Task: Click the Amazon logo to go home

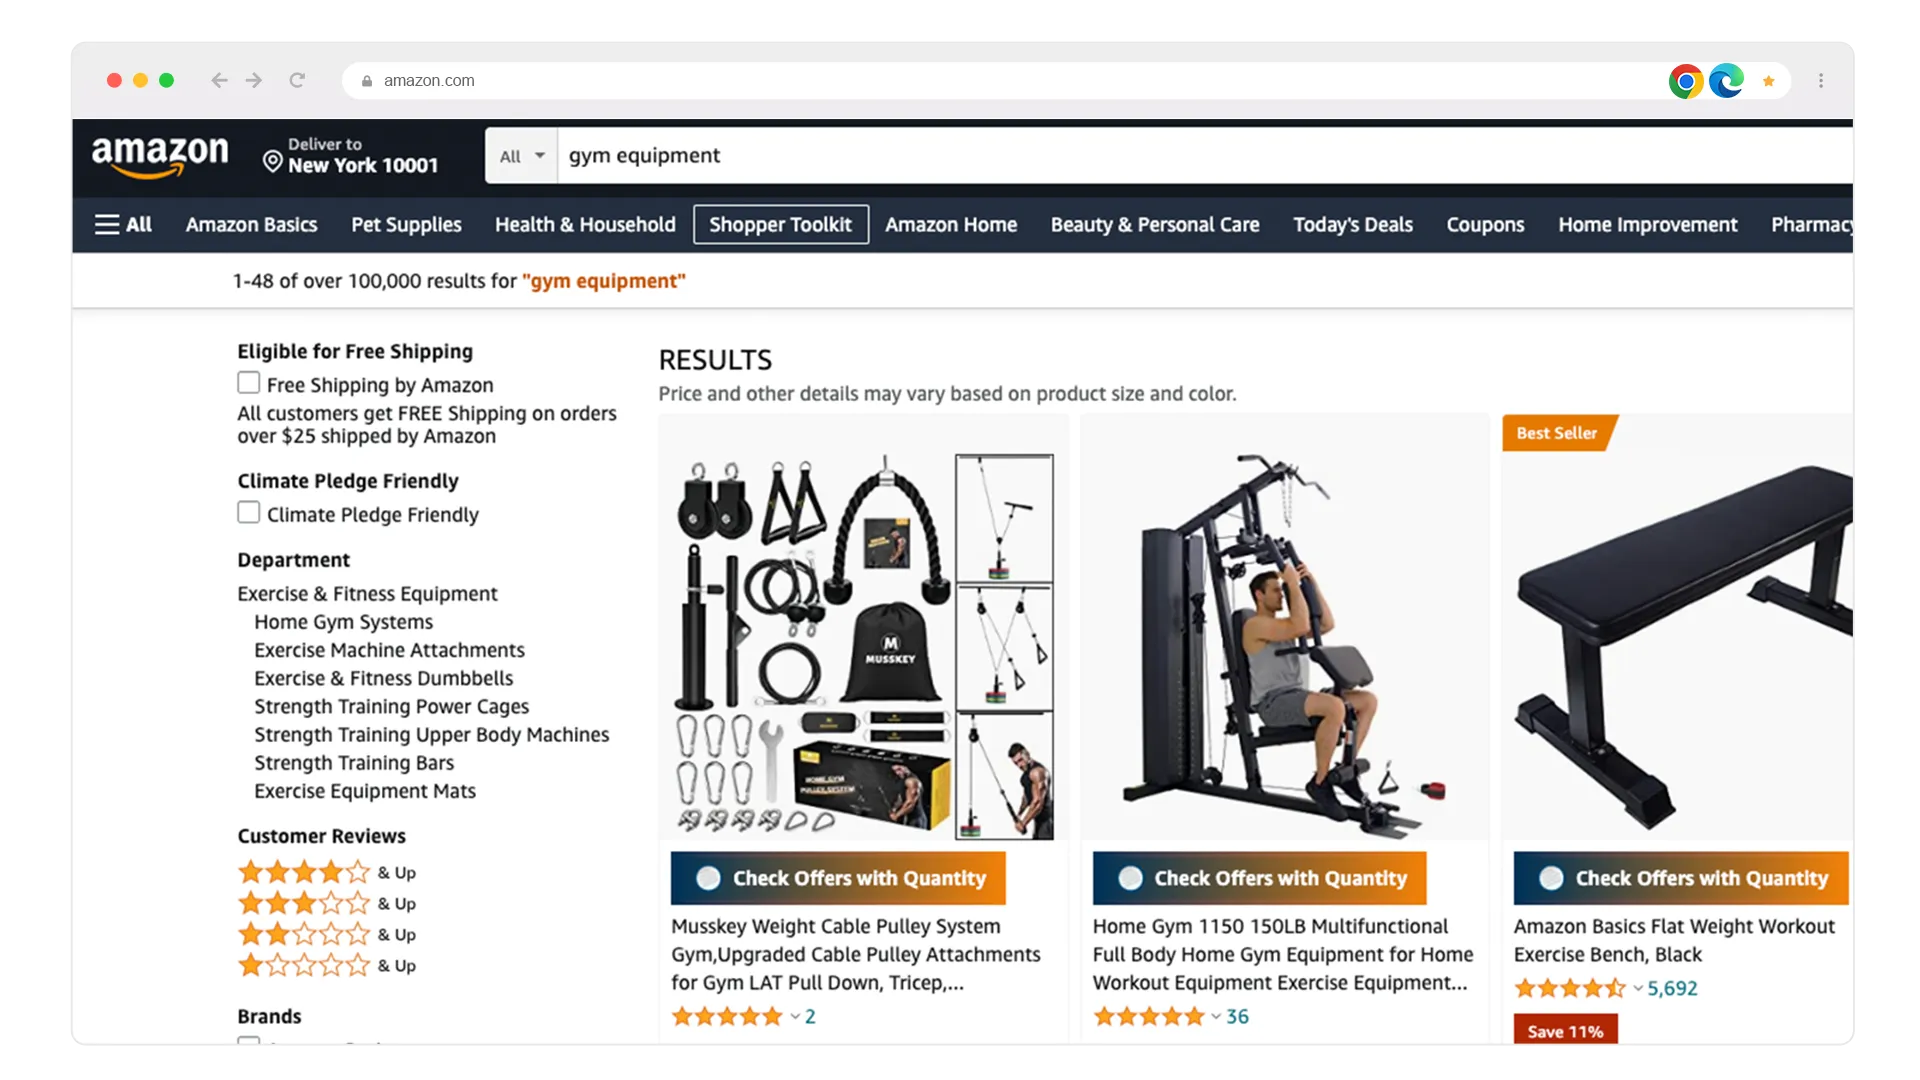Action: pos(158,154)
